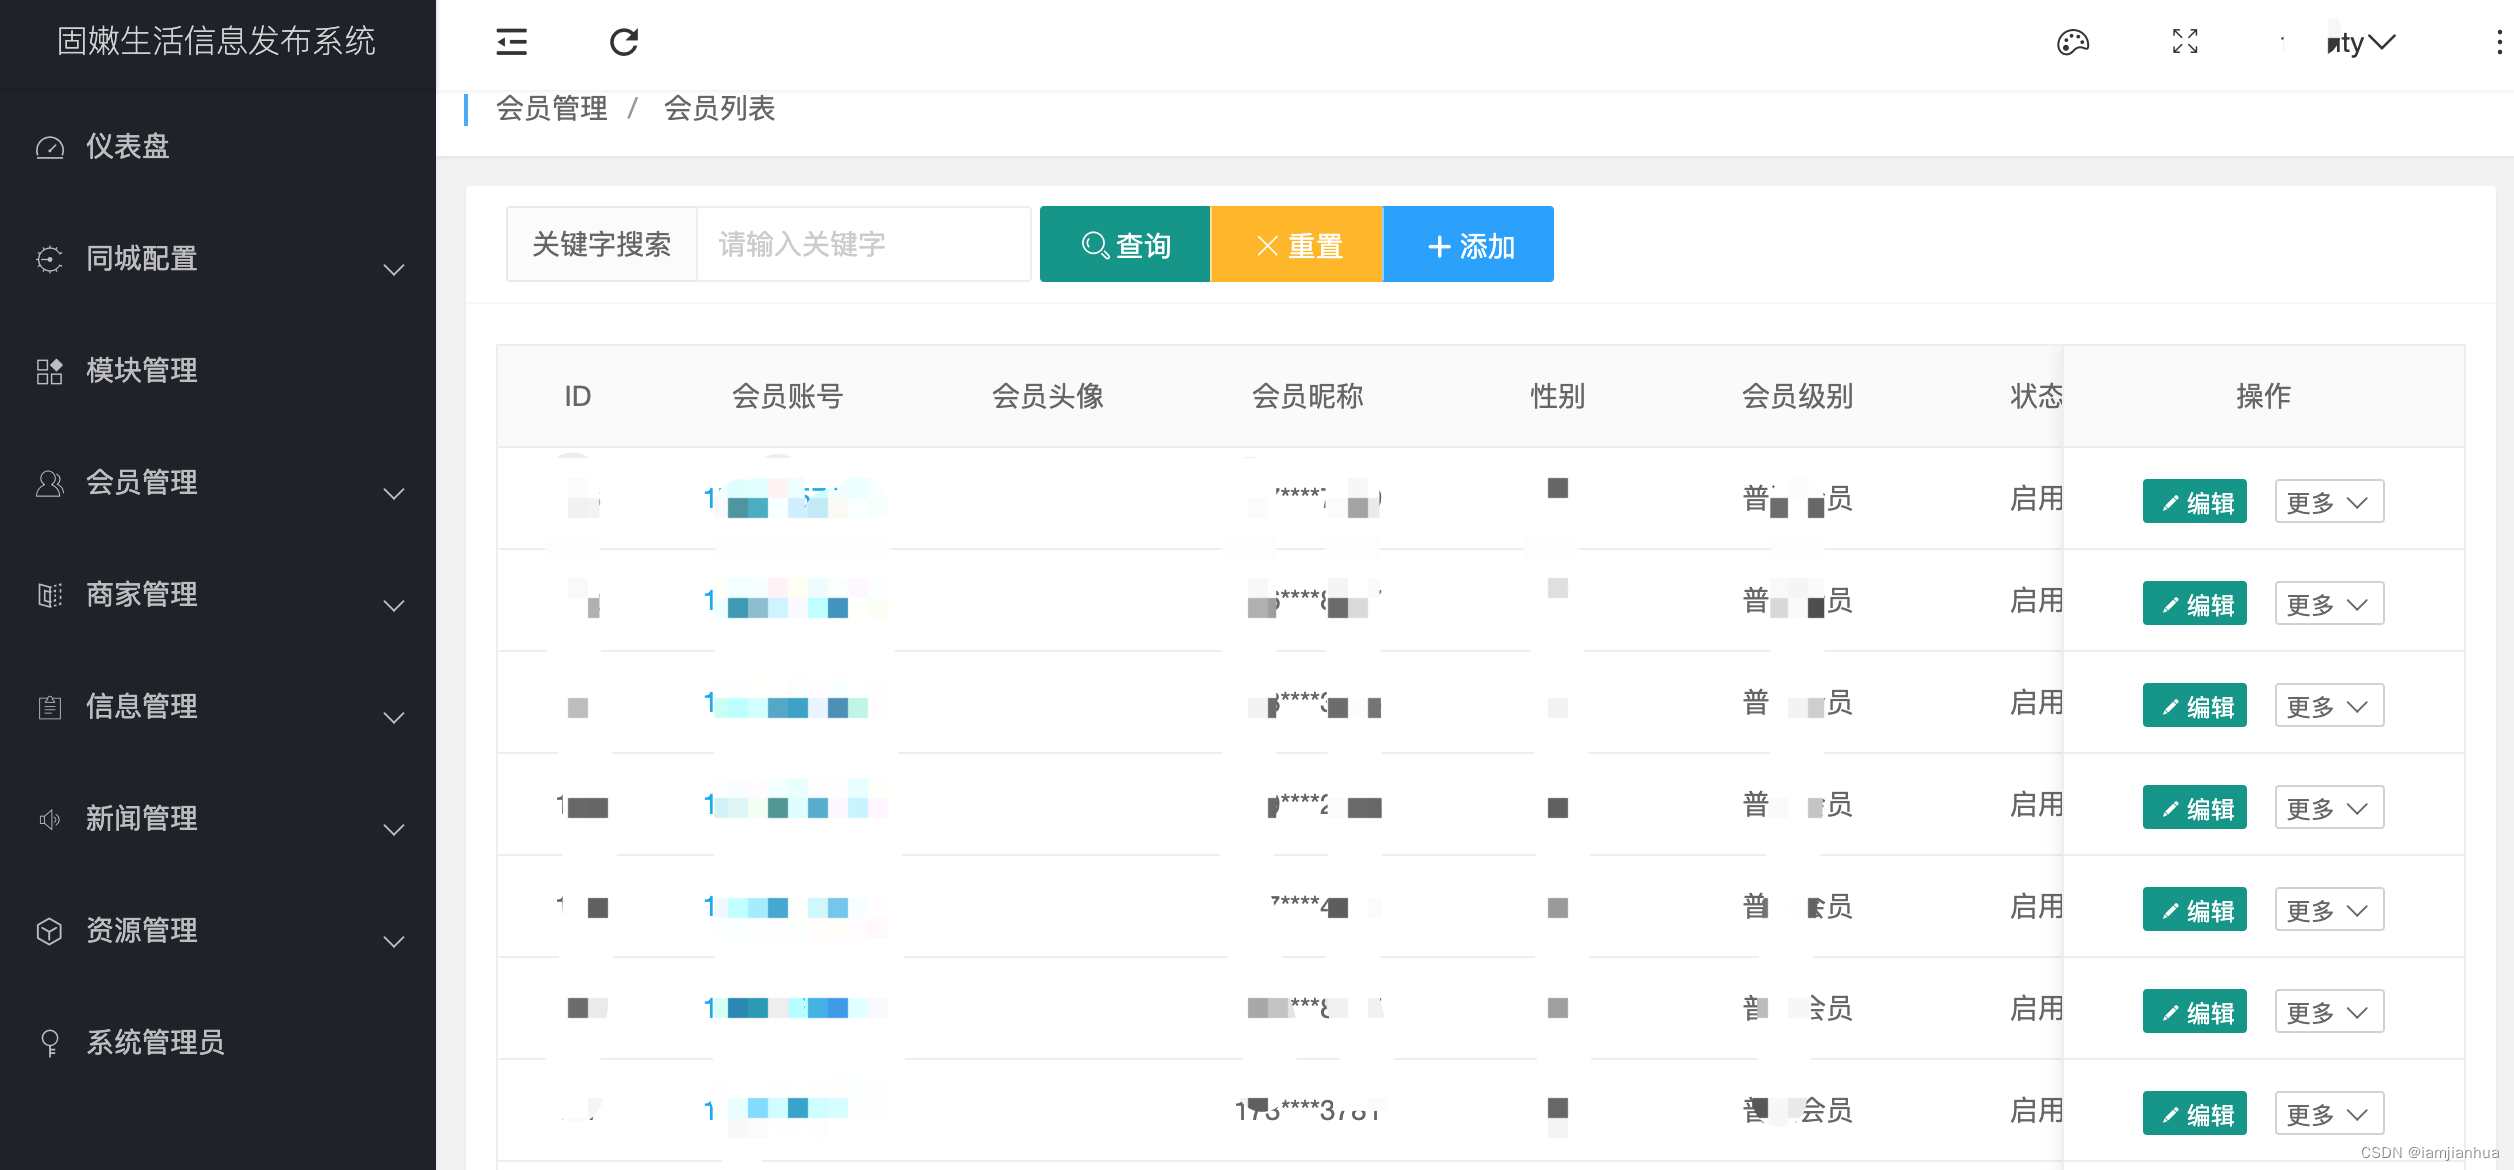Click the collapse sidebar menu icon
2514x1170 pixels.
(511, 42)
